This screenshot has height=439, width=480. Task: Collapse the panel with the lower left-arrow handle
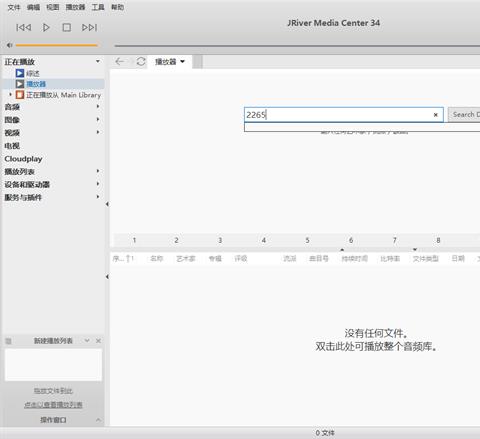click(x=107, y=277)
